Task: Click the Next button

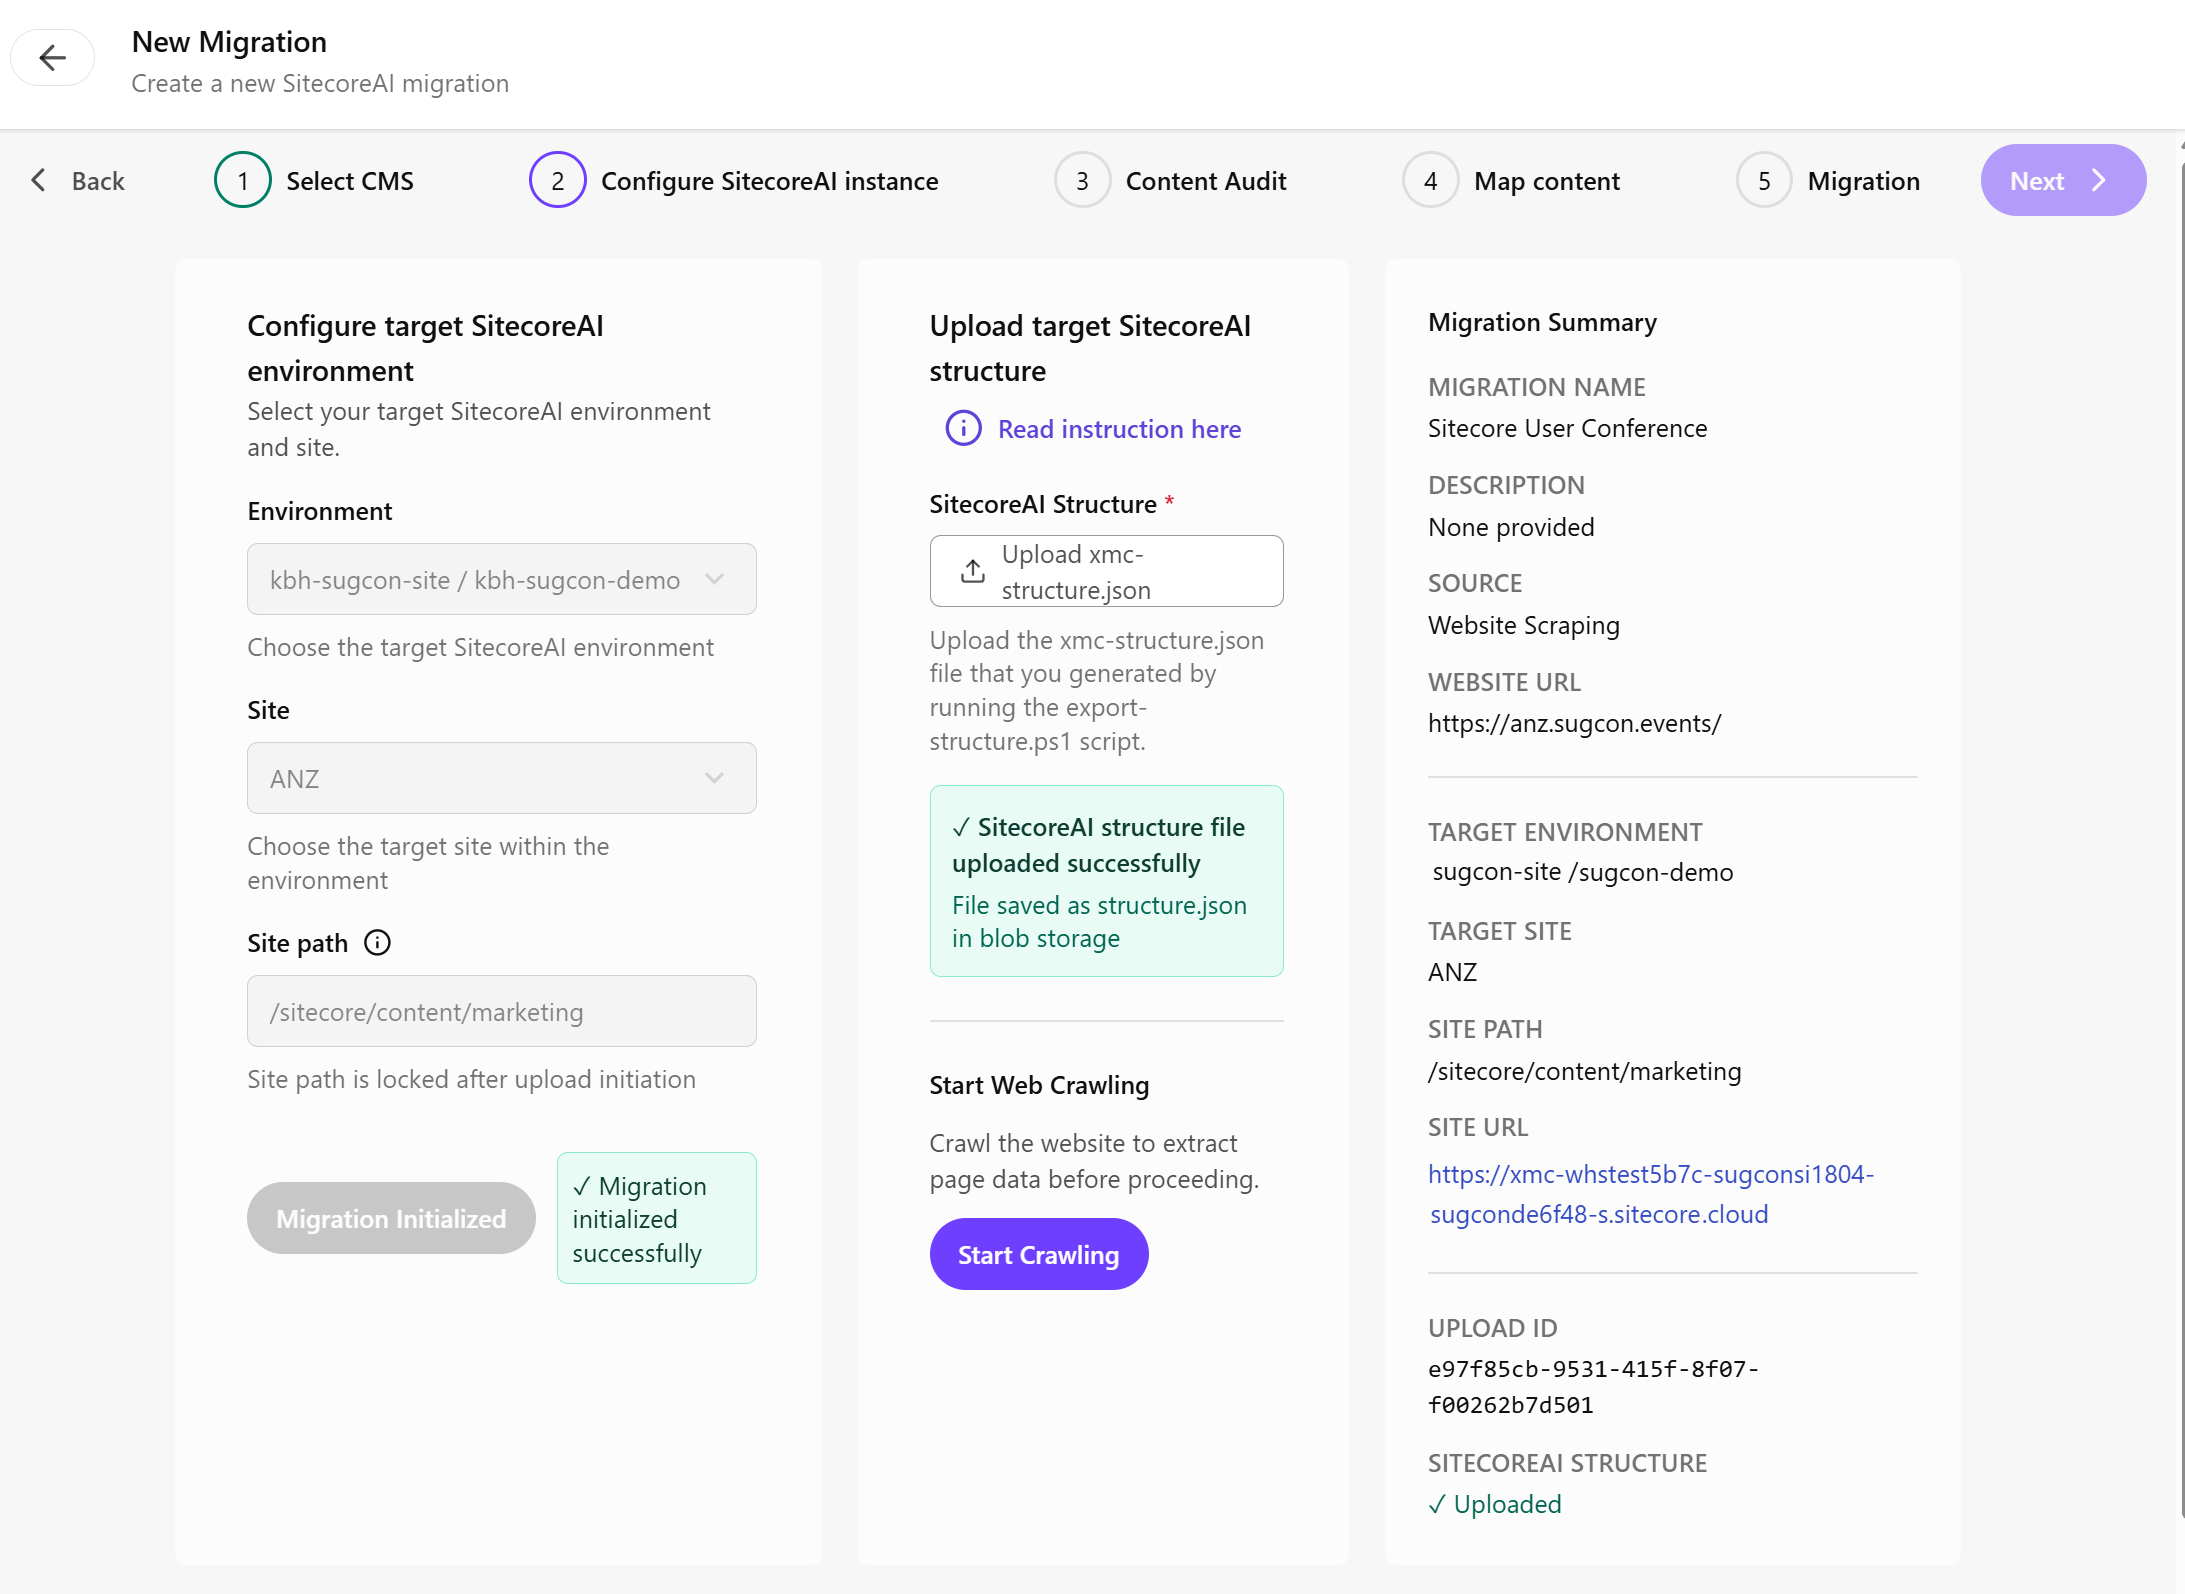Action: pos(2063,180)
